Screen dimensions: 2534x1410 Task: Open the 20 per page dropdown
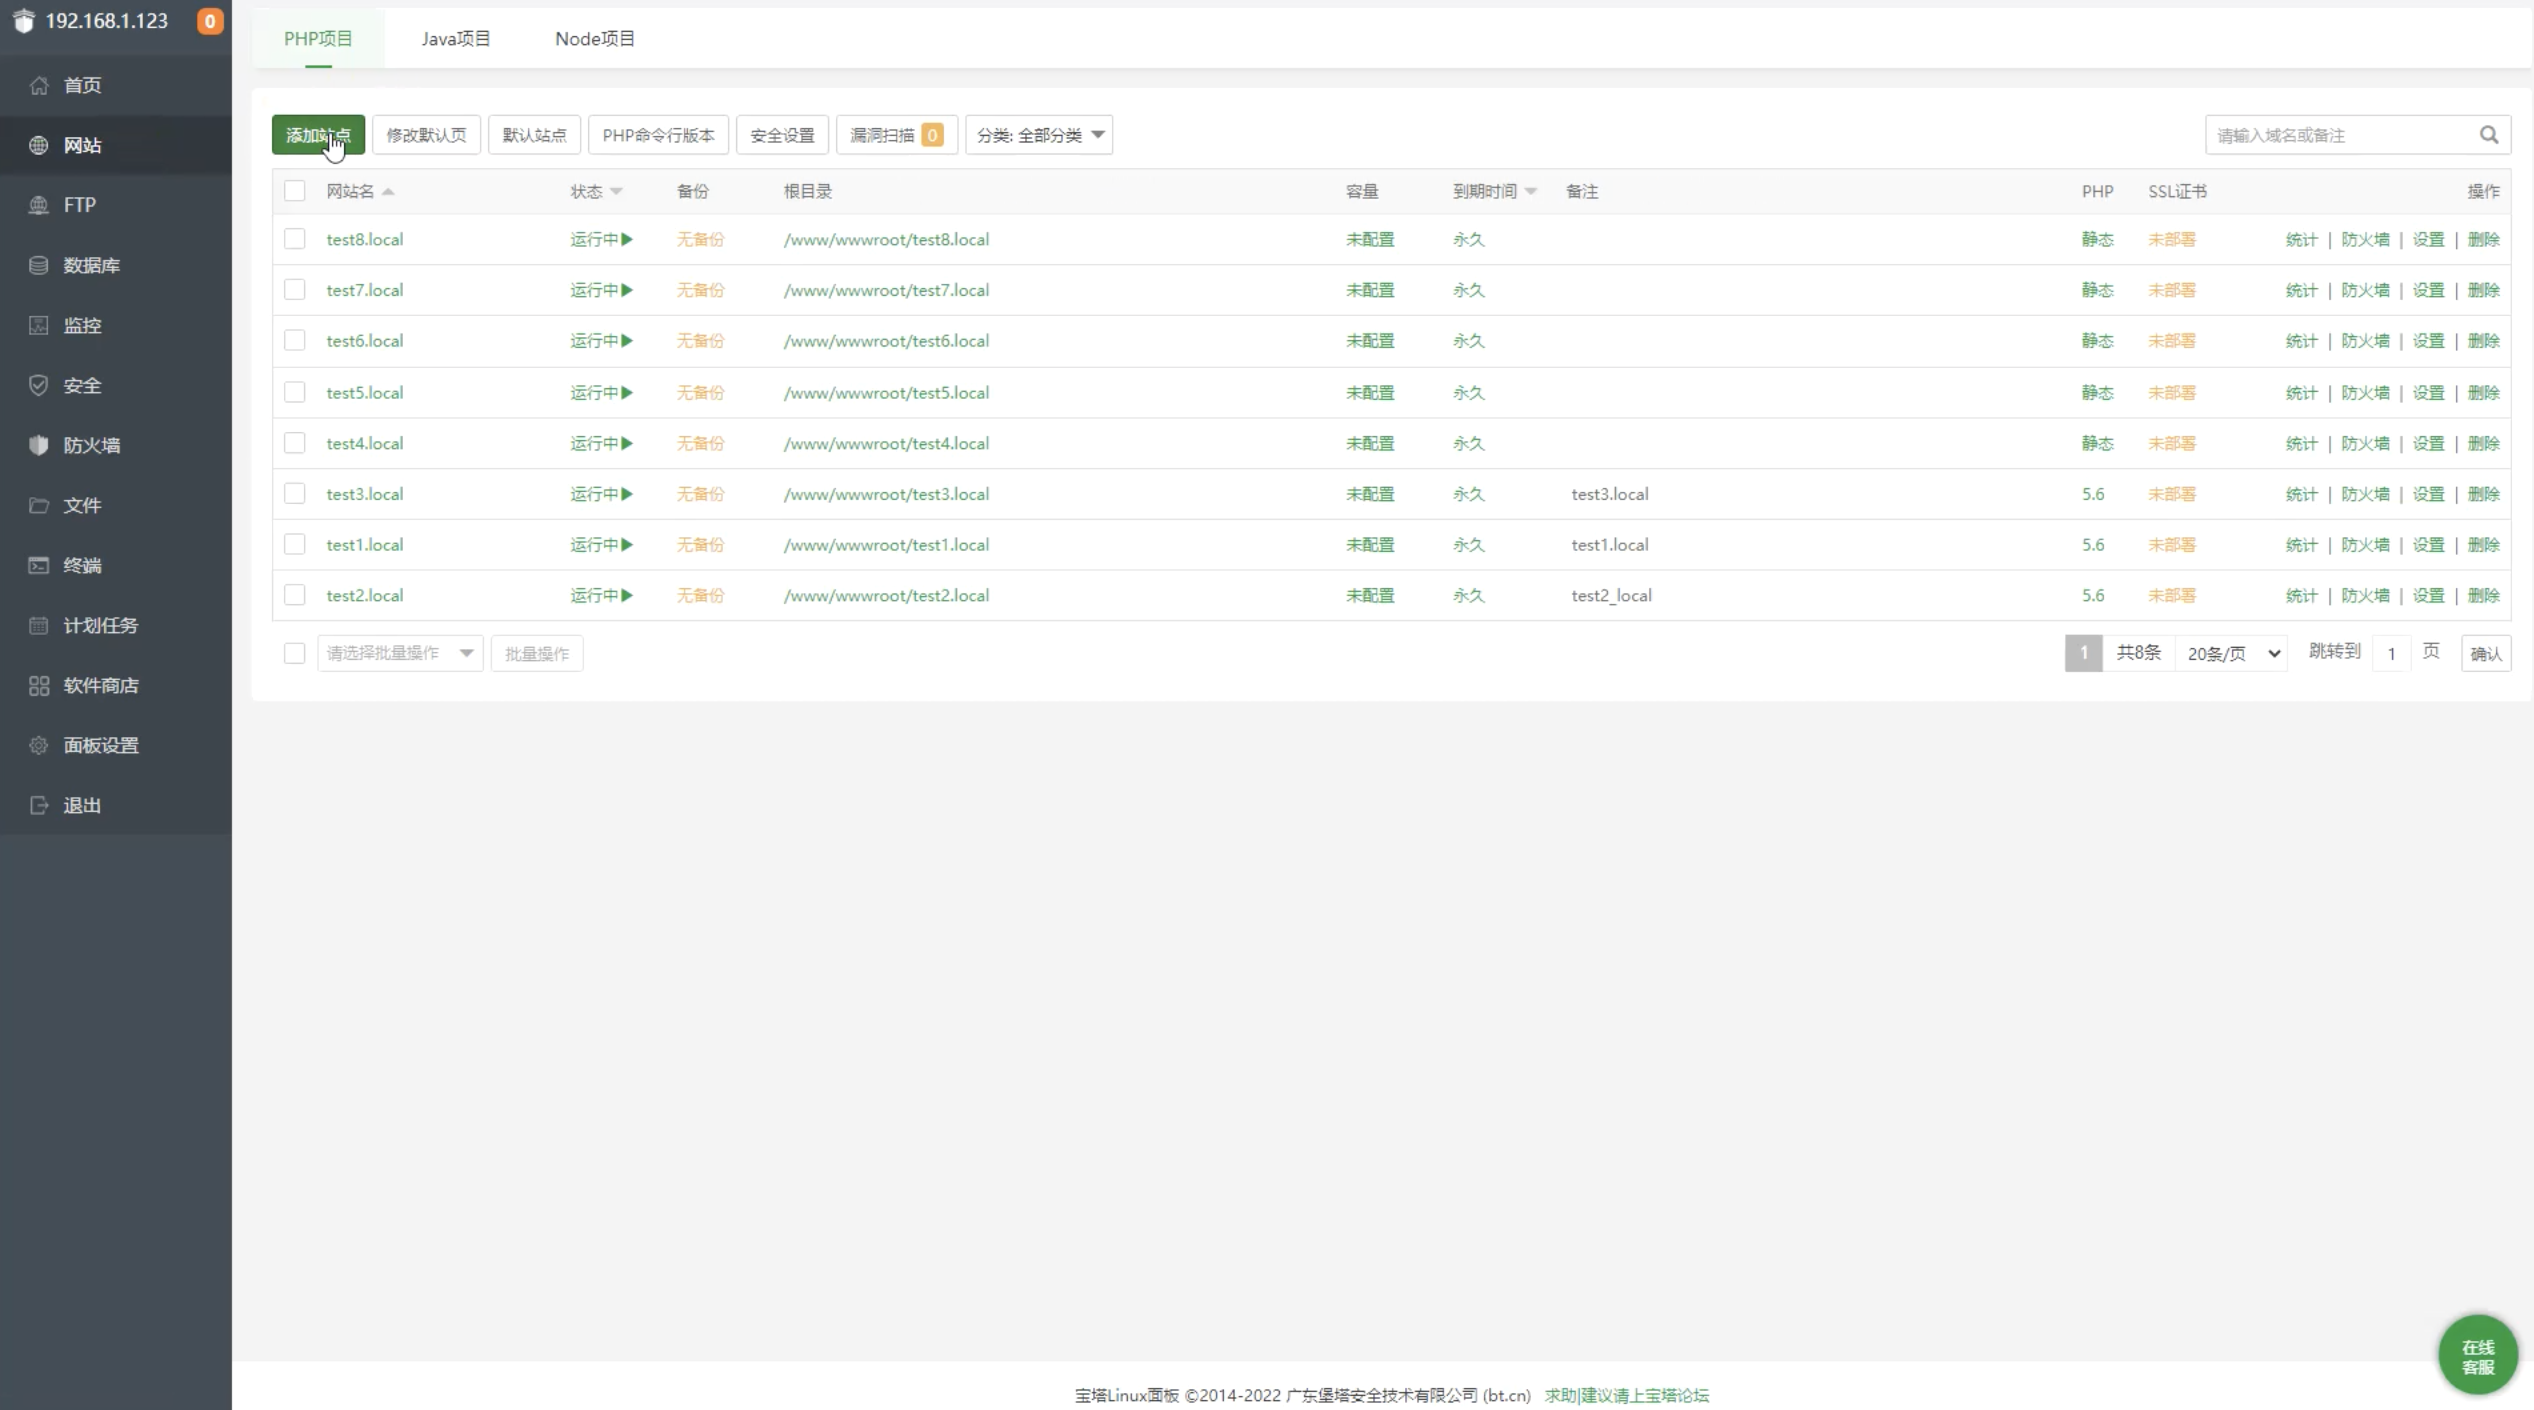click(2232, 653)
